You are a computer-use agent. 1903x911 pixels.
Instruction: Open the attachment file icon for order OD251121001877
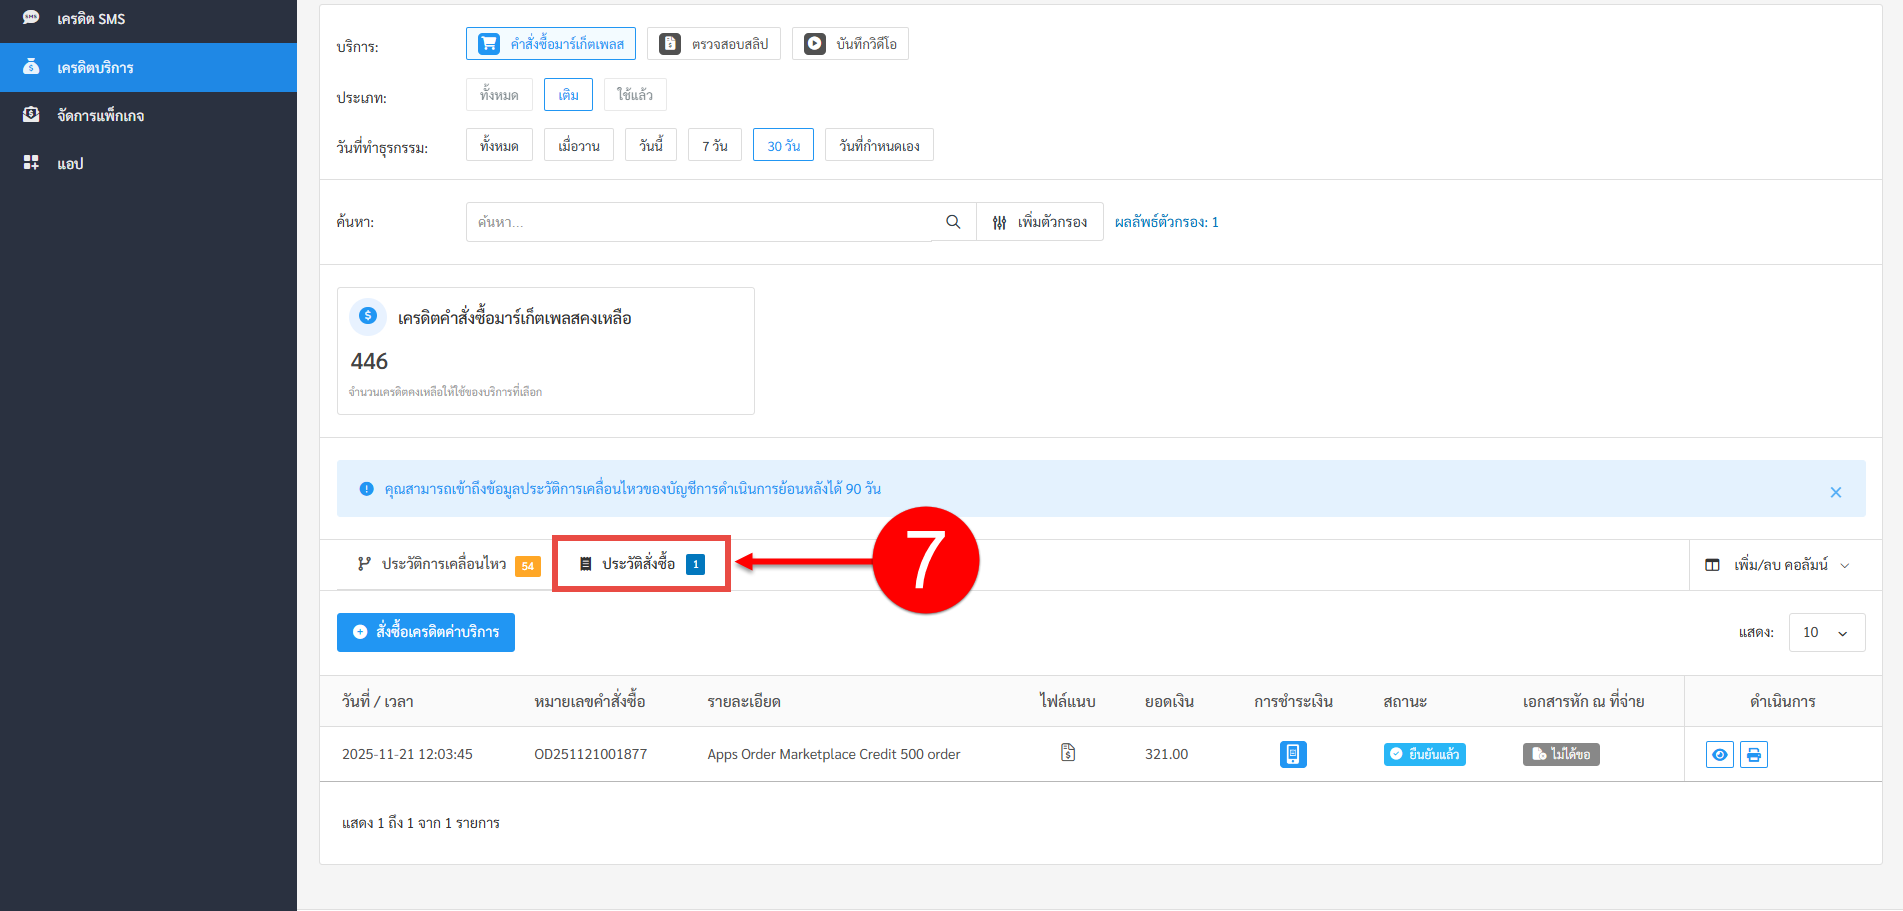[1067, 753]
